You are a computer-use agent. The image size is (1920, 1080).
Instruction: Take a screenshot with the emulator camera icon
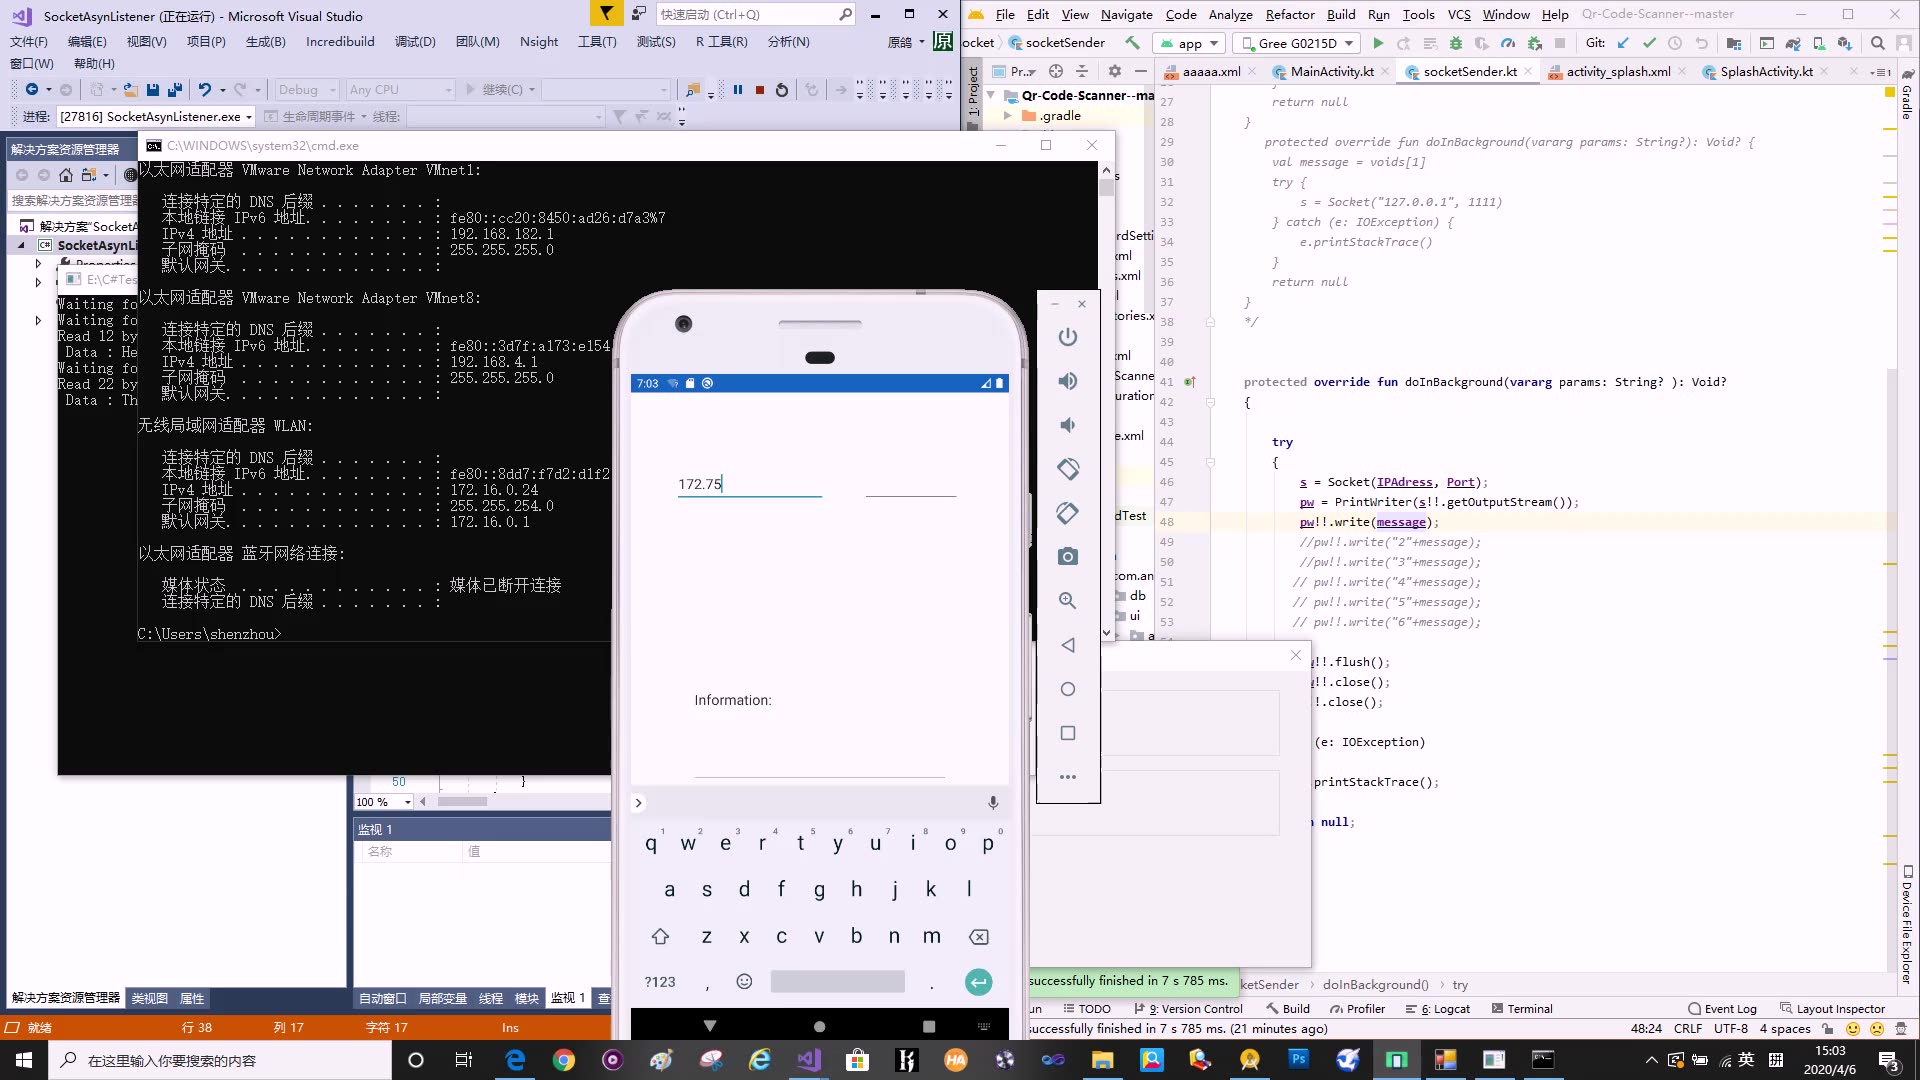tap(1068, 557)
